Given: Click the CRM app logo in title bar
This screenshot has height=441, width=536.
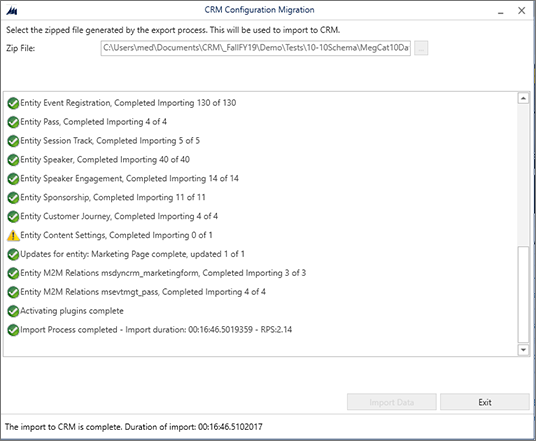Looking at the screenshot, I should [x=12, y=11].
